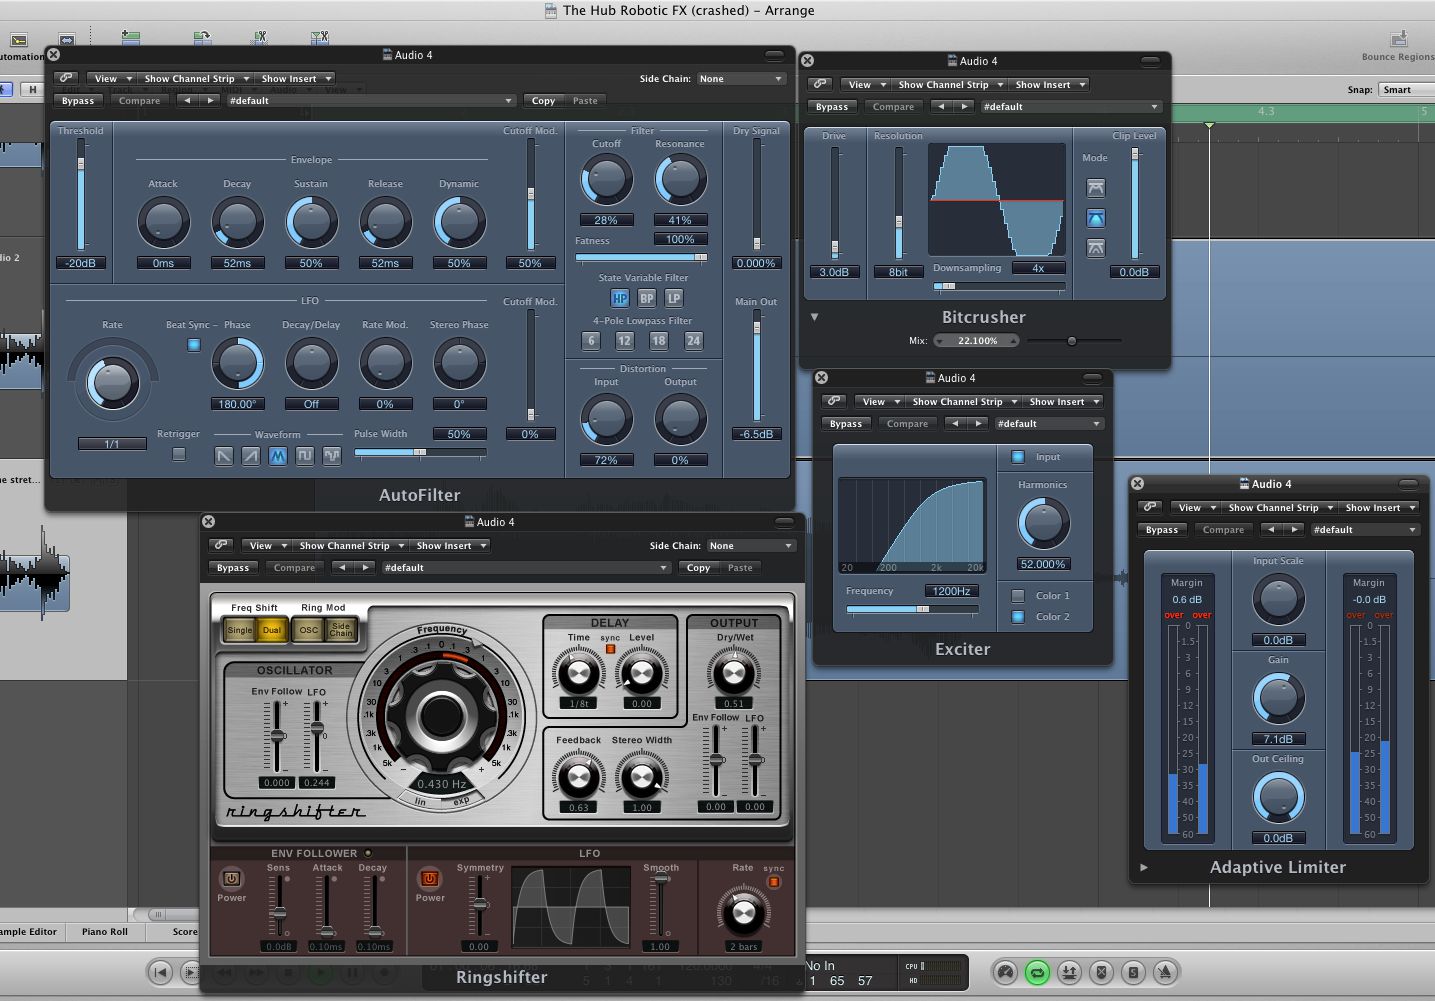Enable Color 1 checkbox in Exciter
Image resolution: width=1435 pixels, height=1001 pixels.
click(1018, 596)
